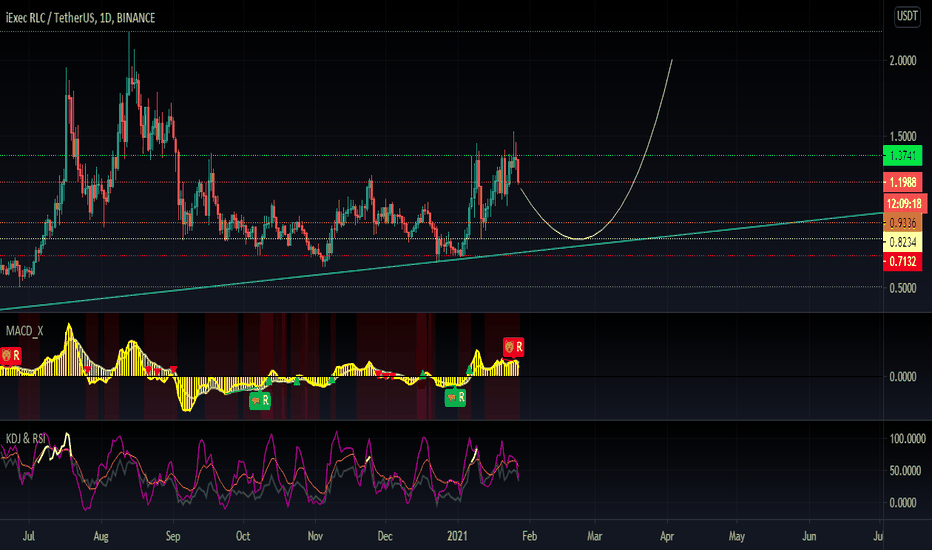Click the green bull R signal near 2021
Viewport: 932px width, 550px height.
455,397
